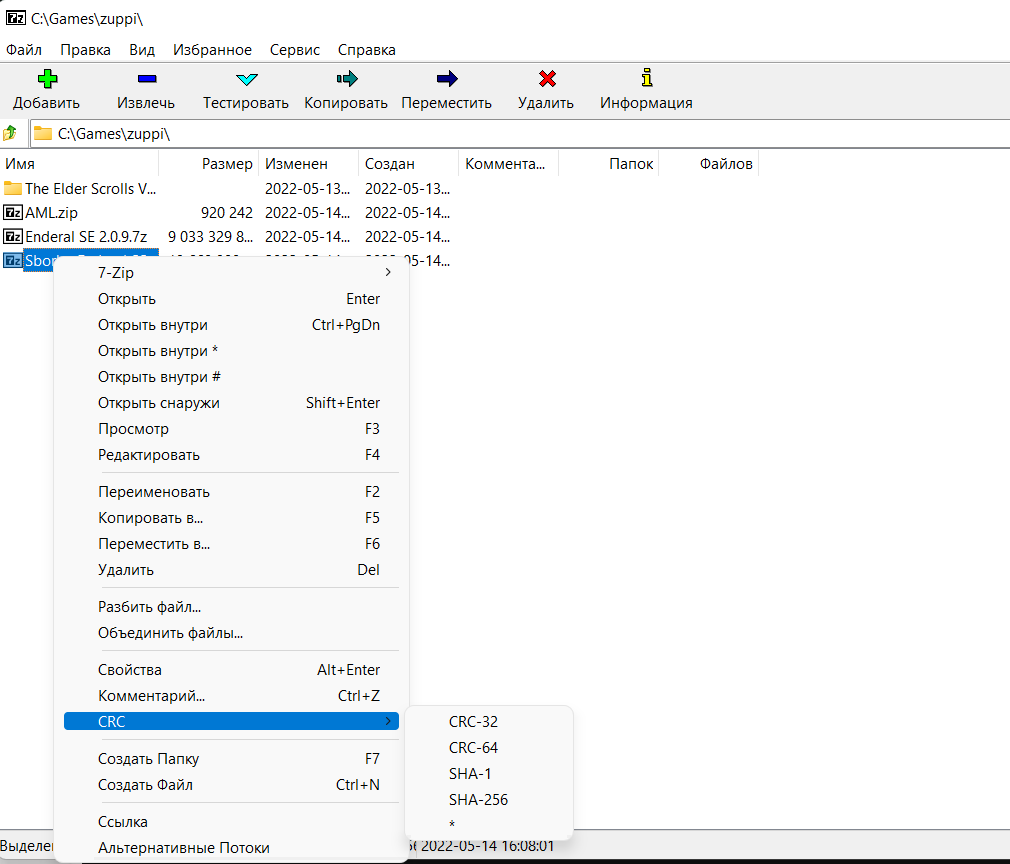Open the Сервис menu

pyautogui.click(x=295, y=49)
